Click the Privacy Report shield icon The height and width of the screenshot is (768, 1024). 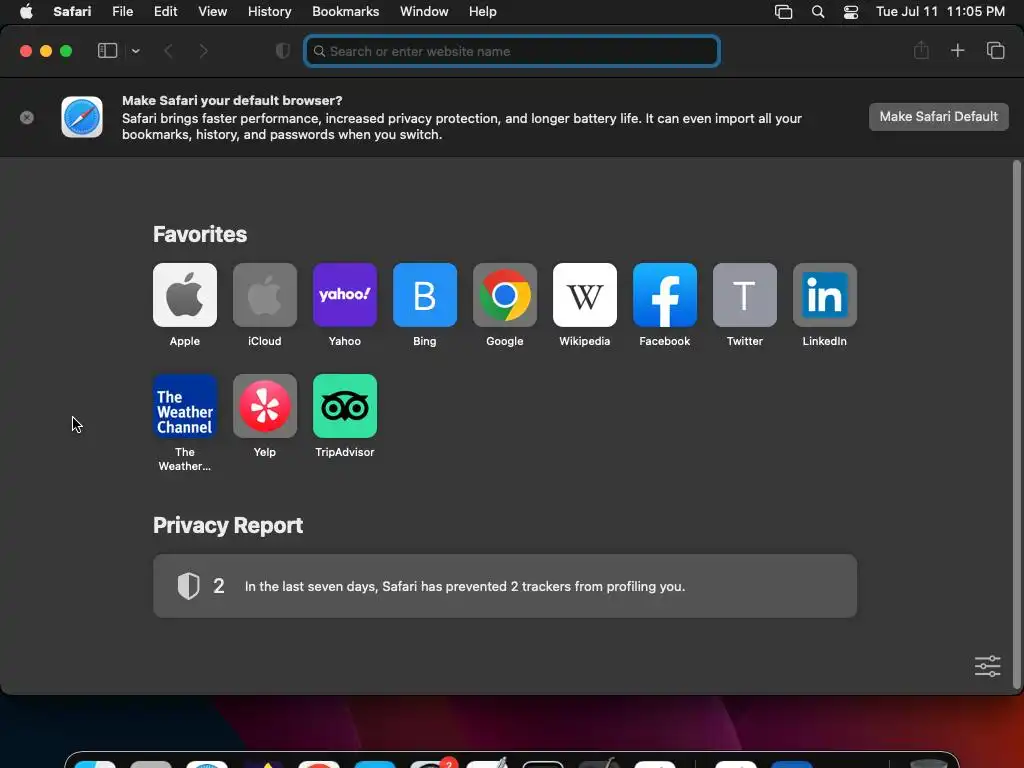188,586
